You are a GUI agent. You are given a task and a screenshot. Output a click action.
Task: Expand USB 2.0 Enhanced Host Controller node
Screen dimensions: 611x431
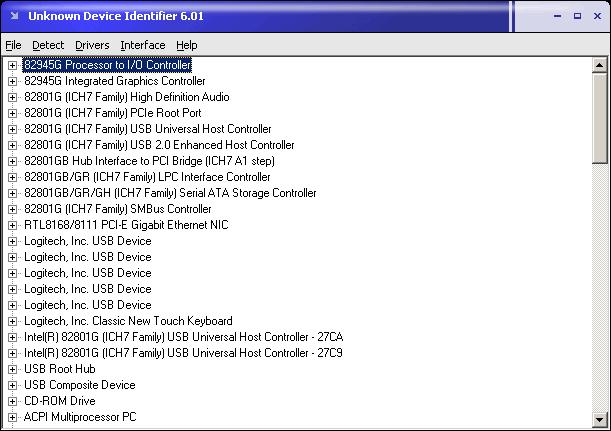(x=12, y=145)
